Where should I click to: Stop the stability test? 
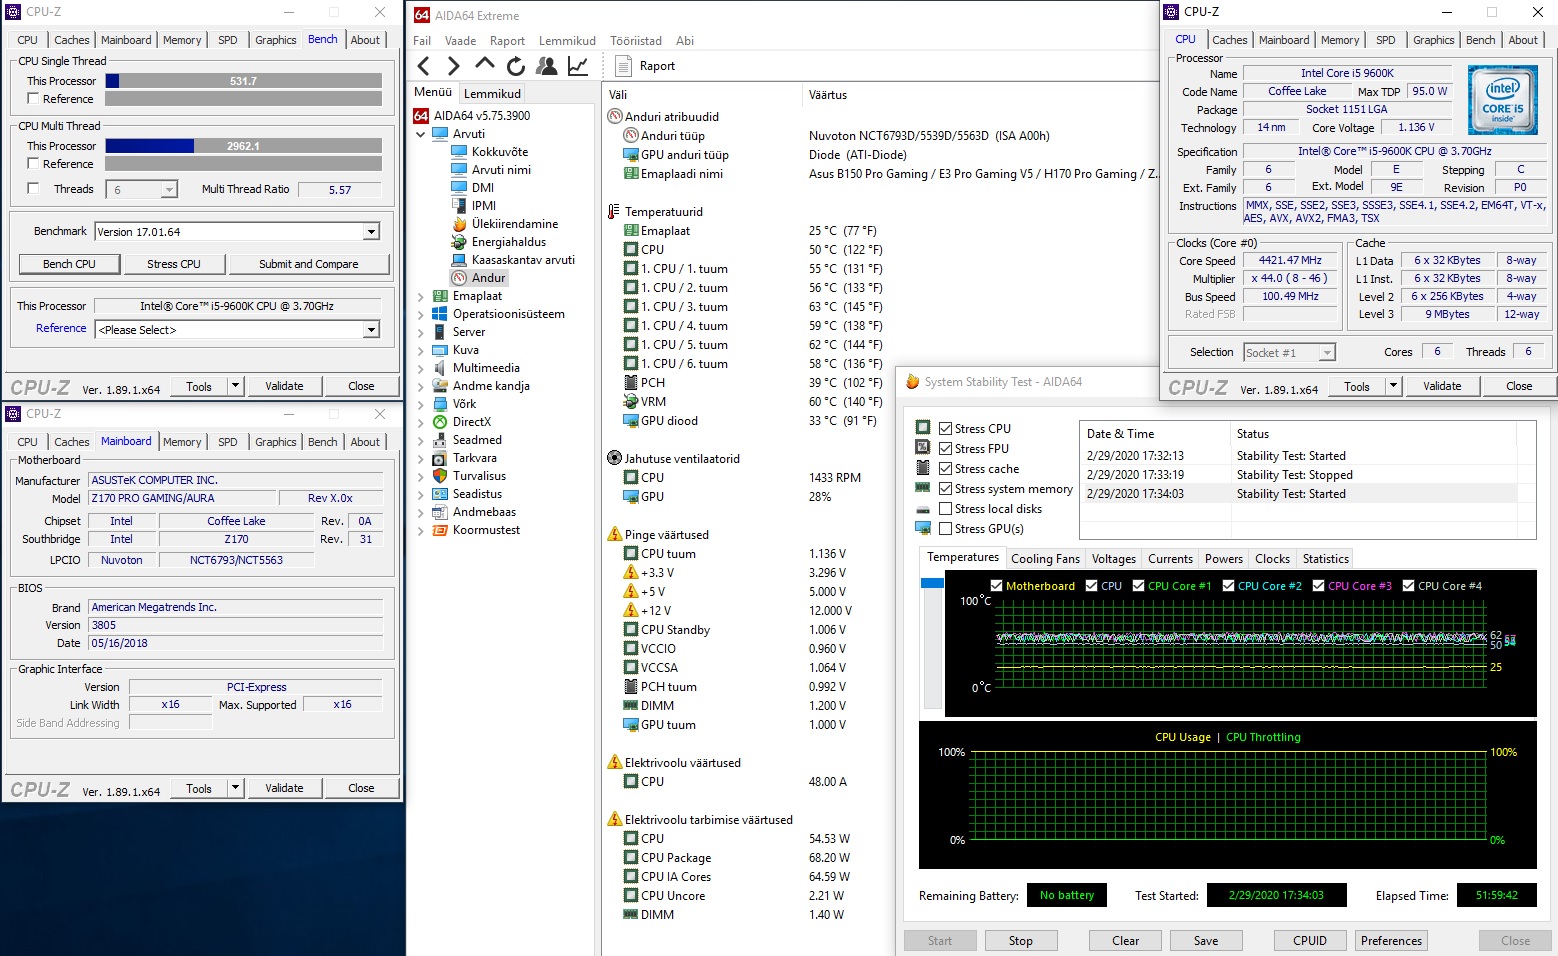pos(1020,941)
